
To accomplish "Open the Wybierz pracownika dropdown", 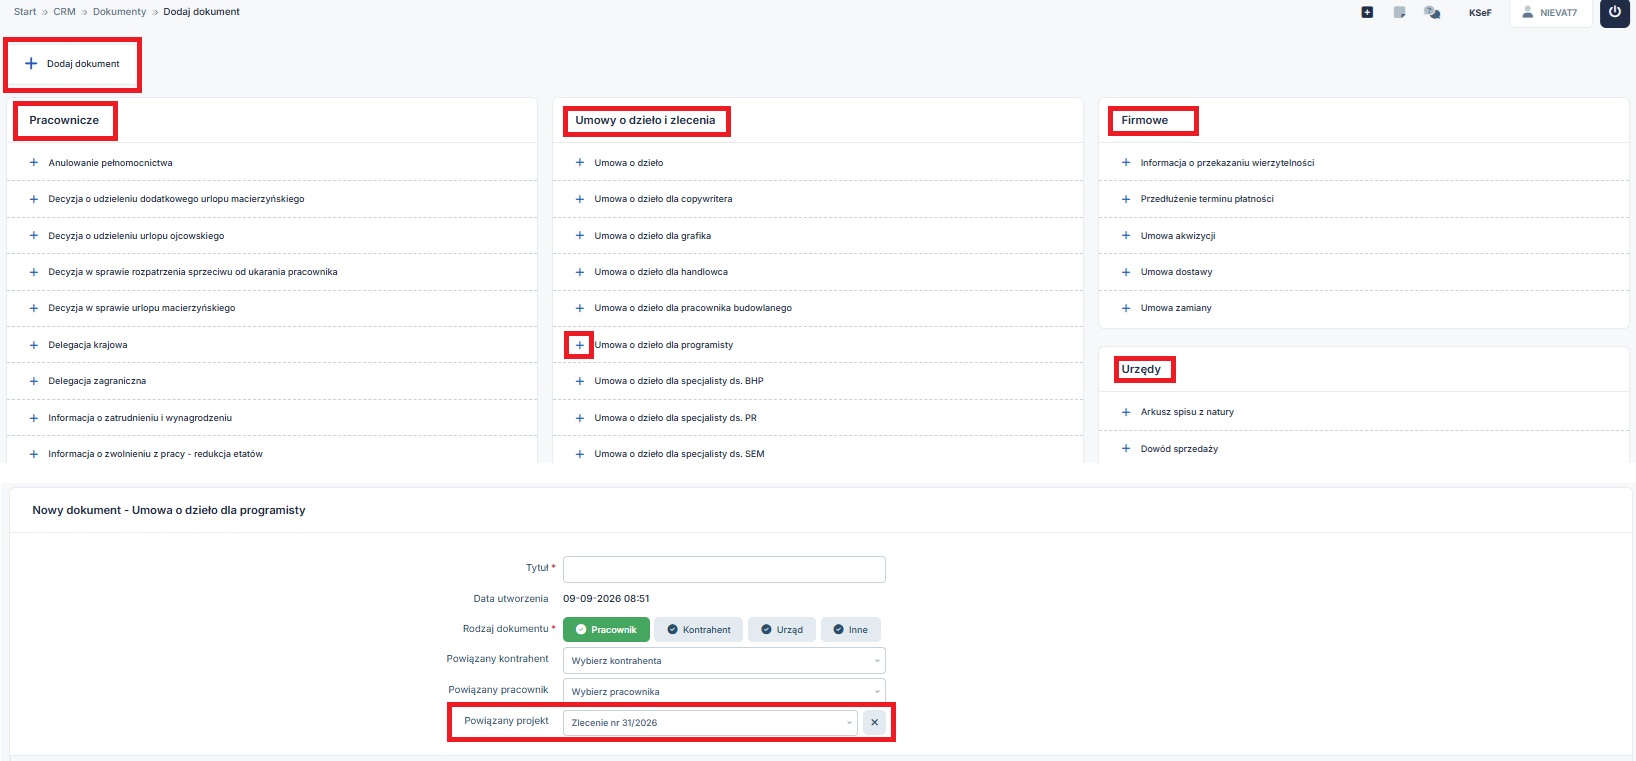I will point(724,691).
